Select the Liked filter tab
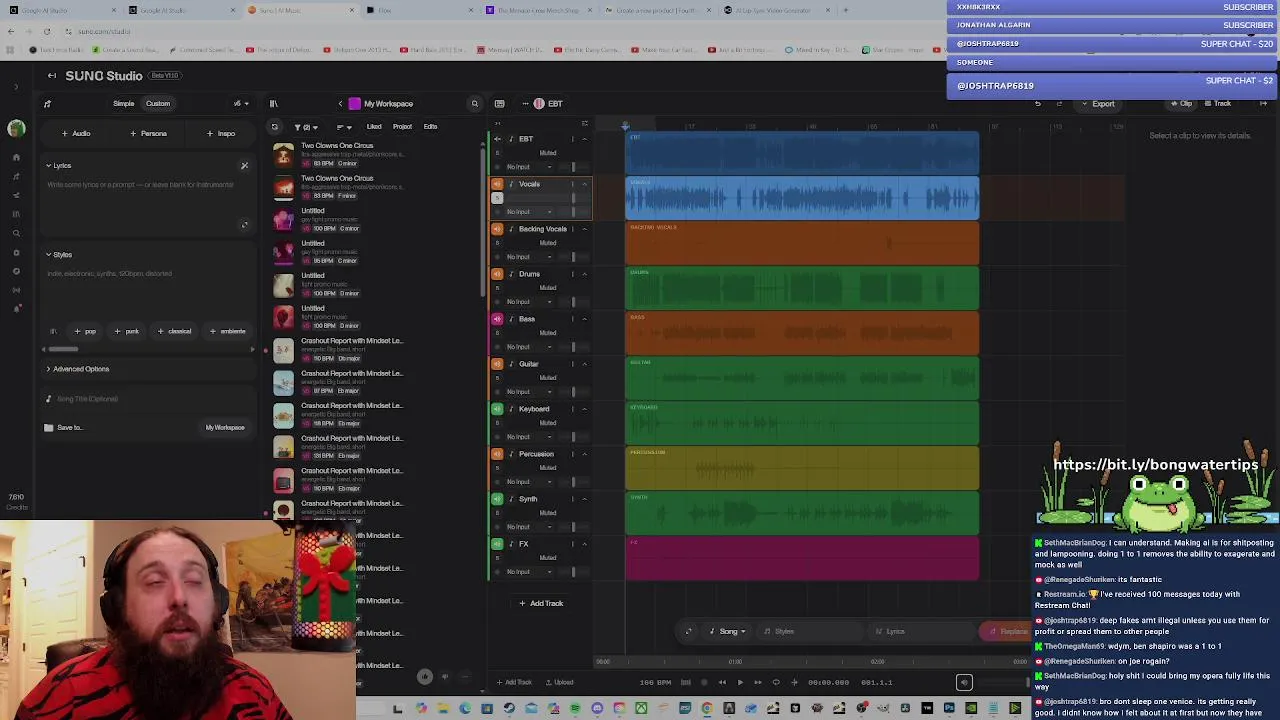Image resolution: width=1280 pixels, height=720 pixels. click(374, 127)
